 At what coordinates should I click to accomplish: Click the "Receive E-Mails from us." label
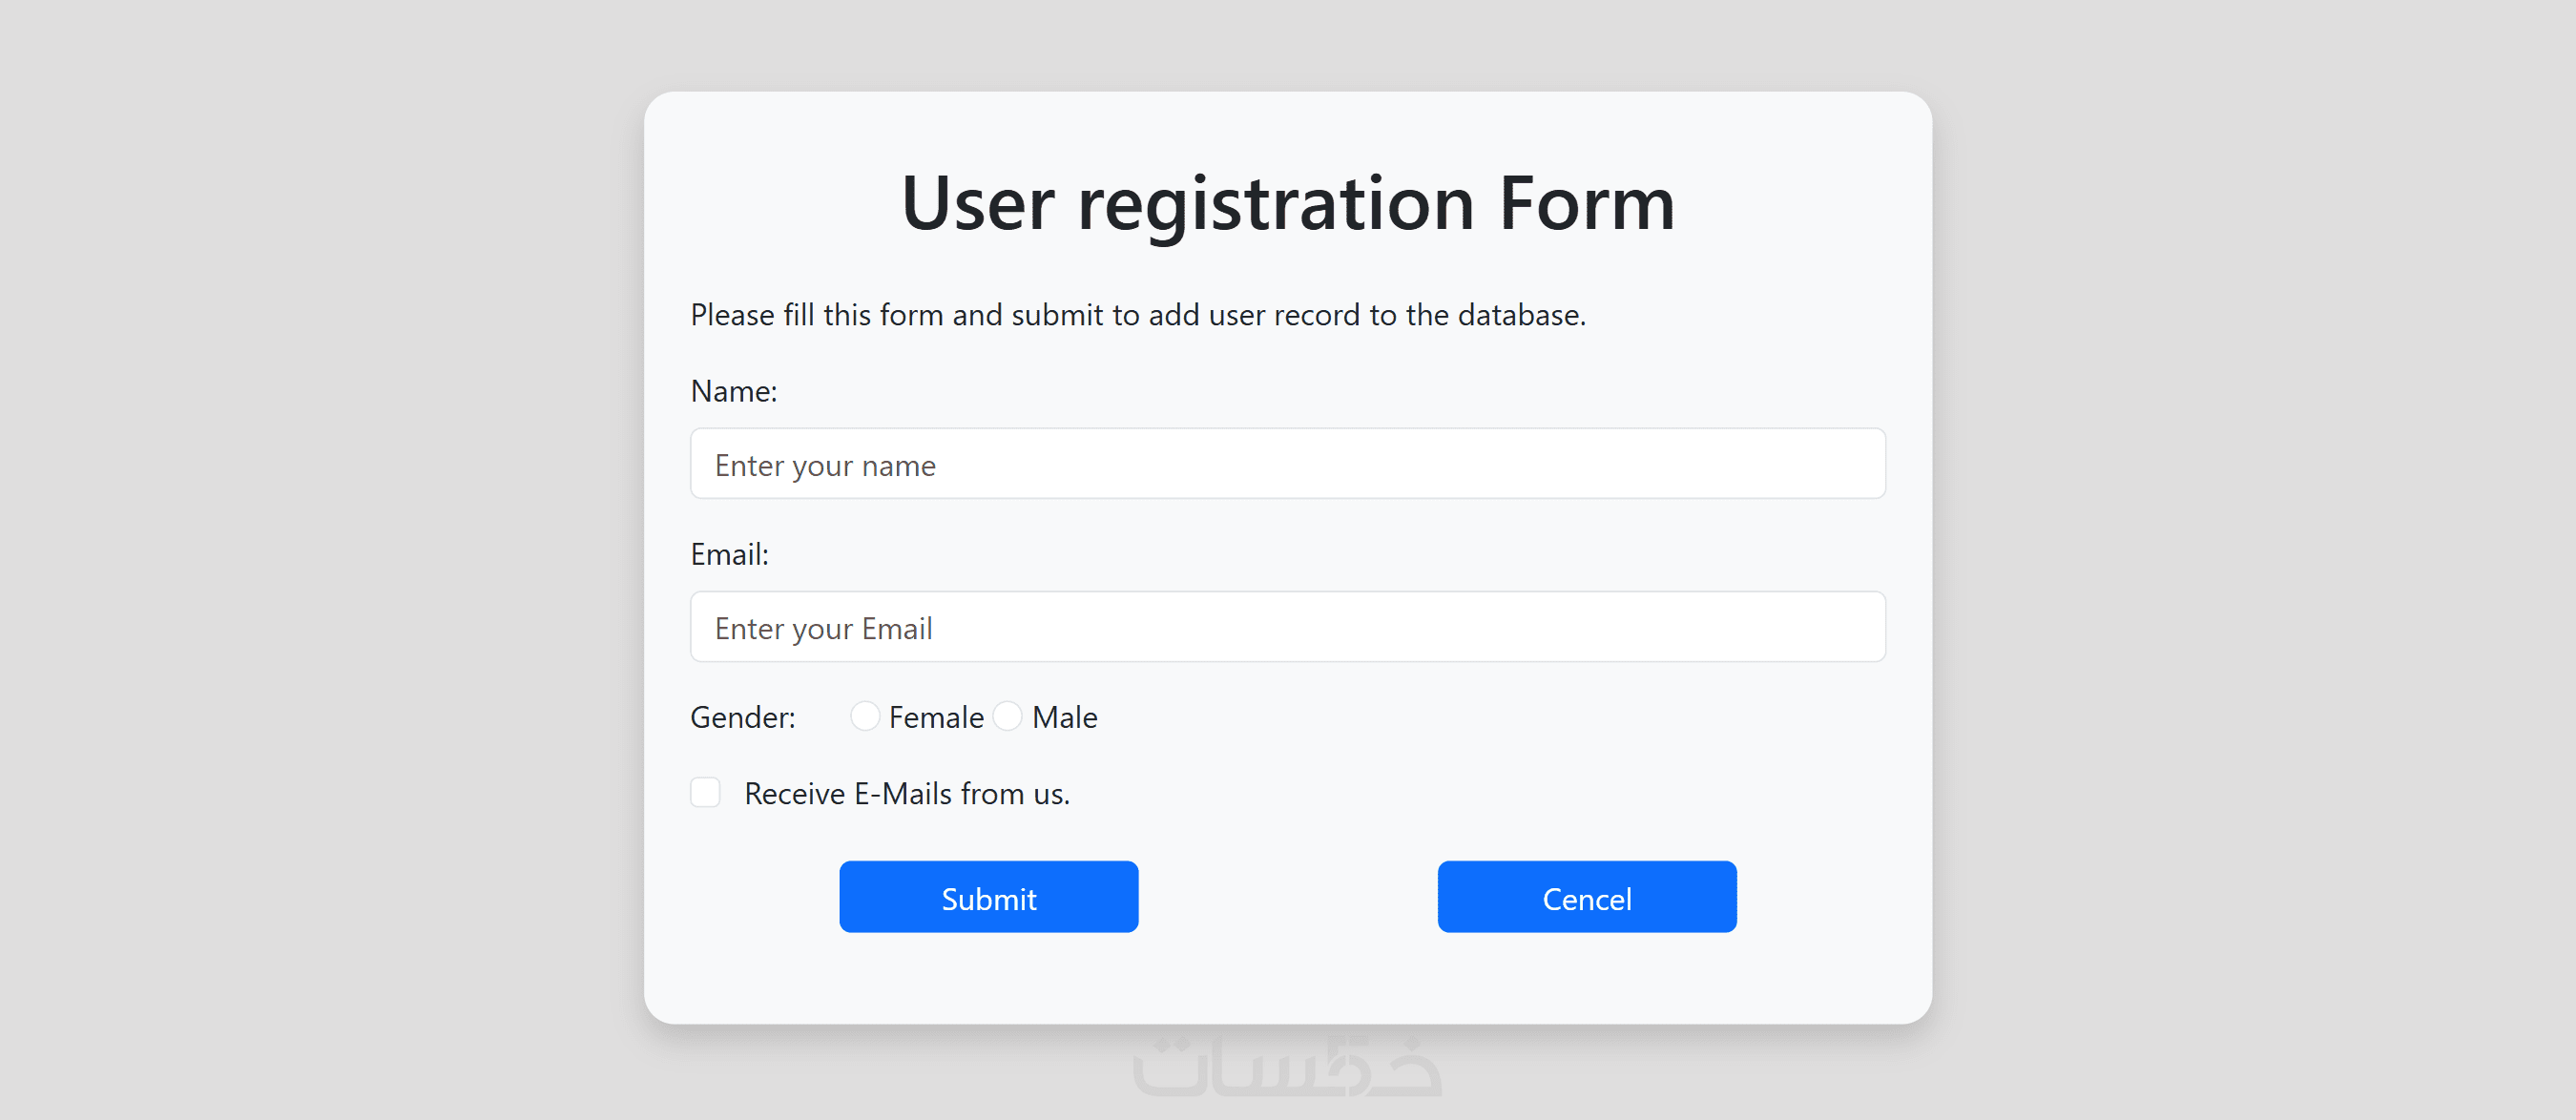906,793
